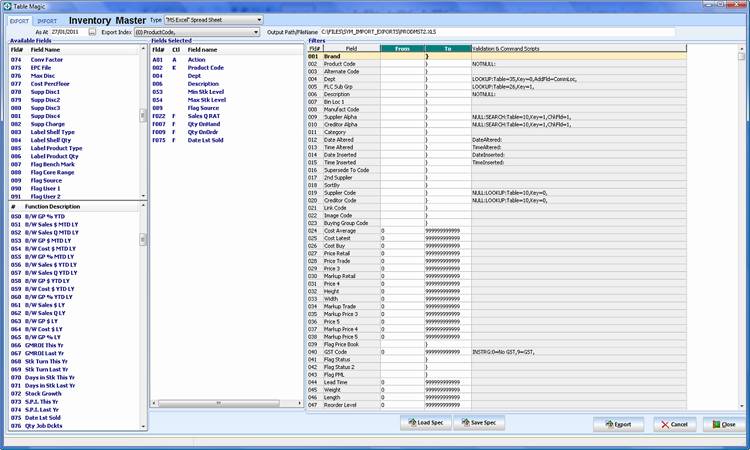Click Dept filter row in Filters grid

pyautogui.click(x=496, y=79)
